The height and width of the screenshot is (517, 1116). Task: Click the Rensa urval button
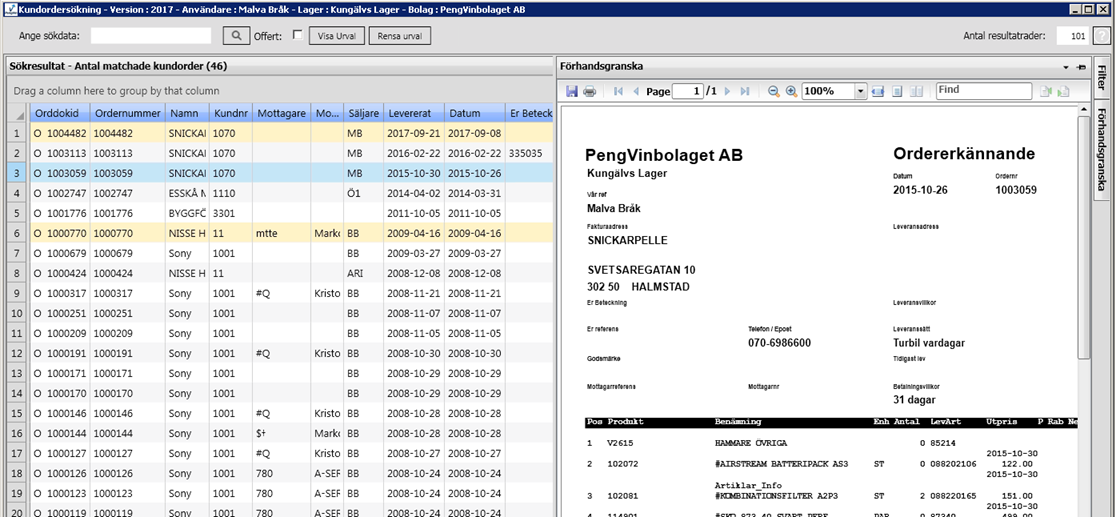[400, 36]
